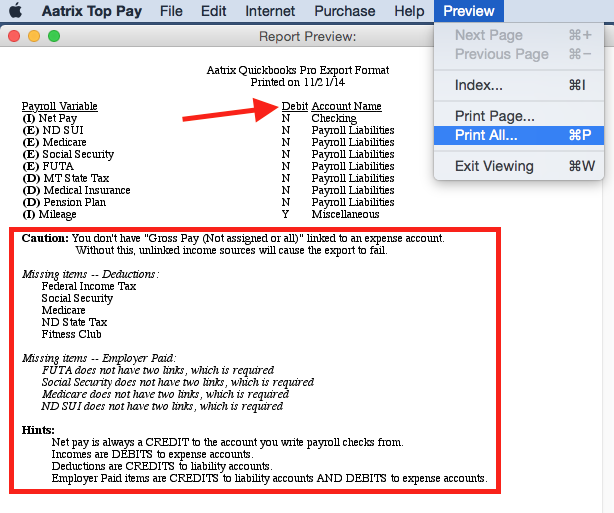The height and width of the screenshot is (513, 614).
Task: Click the Y debit value for Mileage
Action: pos(285,215)
